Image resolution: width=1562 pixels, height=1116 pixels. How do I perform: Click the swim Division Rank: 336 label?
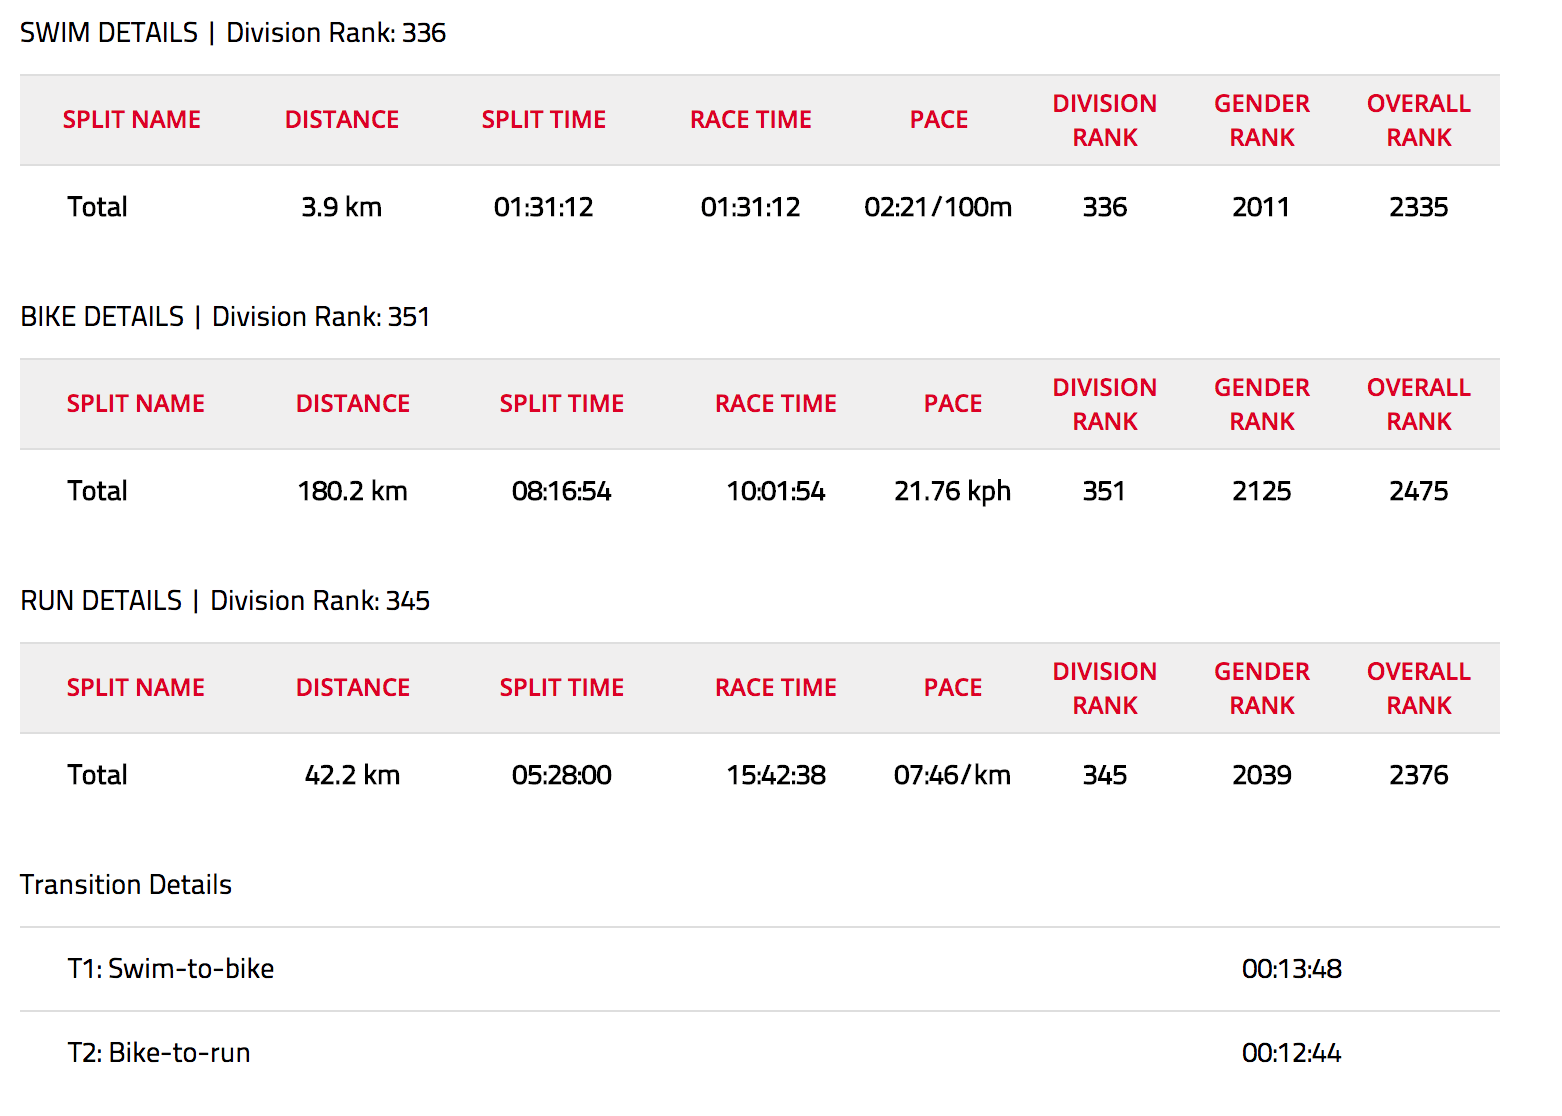[336, 33]
